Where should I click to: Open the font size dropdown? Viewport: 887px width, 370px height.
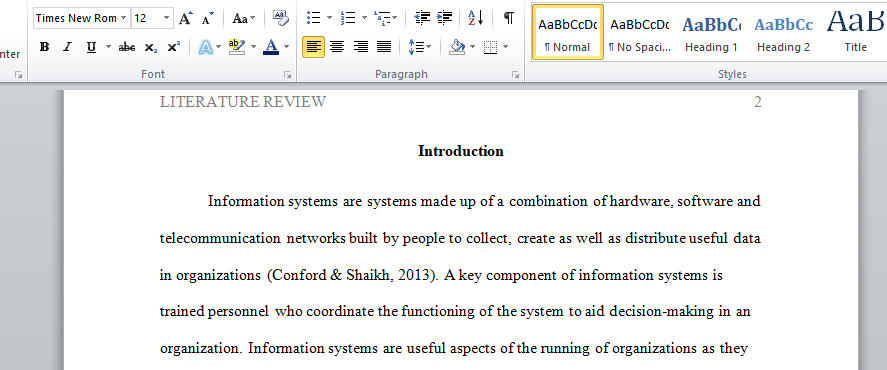tap(166, 18)
